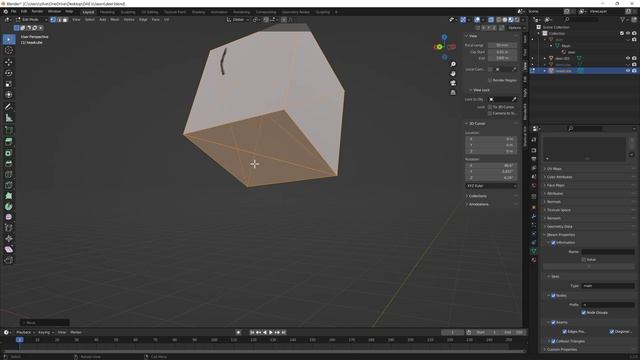Select the Scale tool
This screenshot has width=640, height=360.
point(9,84)
